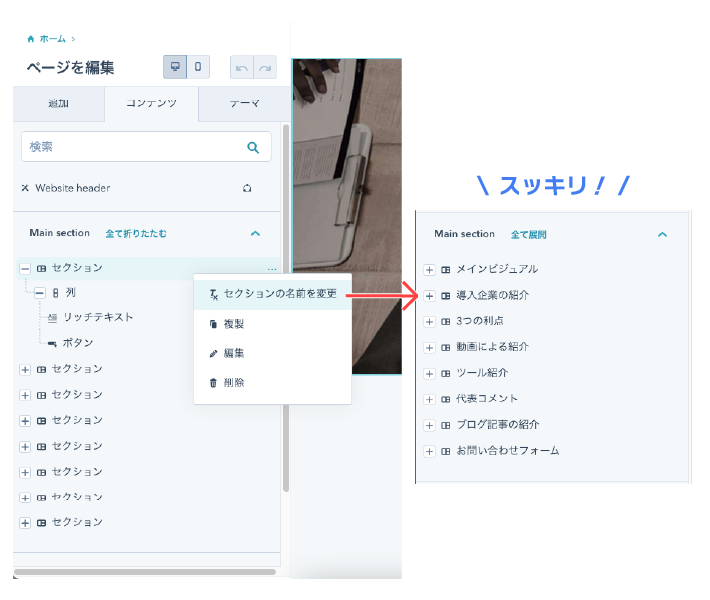Click the redo arrow button
Screen dimensions: 710x600
[x=265, y=67]
